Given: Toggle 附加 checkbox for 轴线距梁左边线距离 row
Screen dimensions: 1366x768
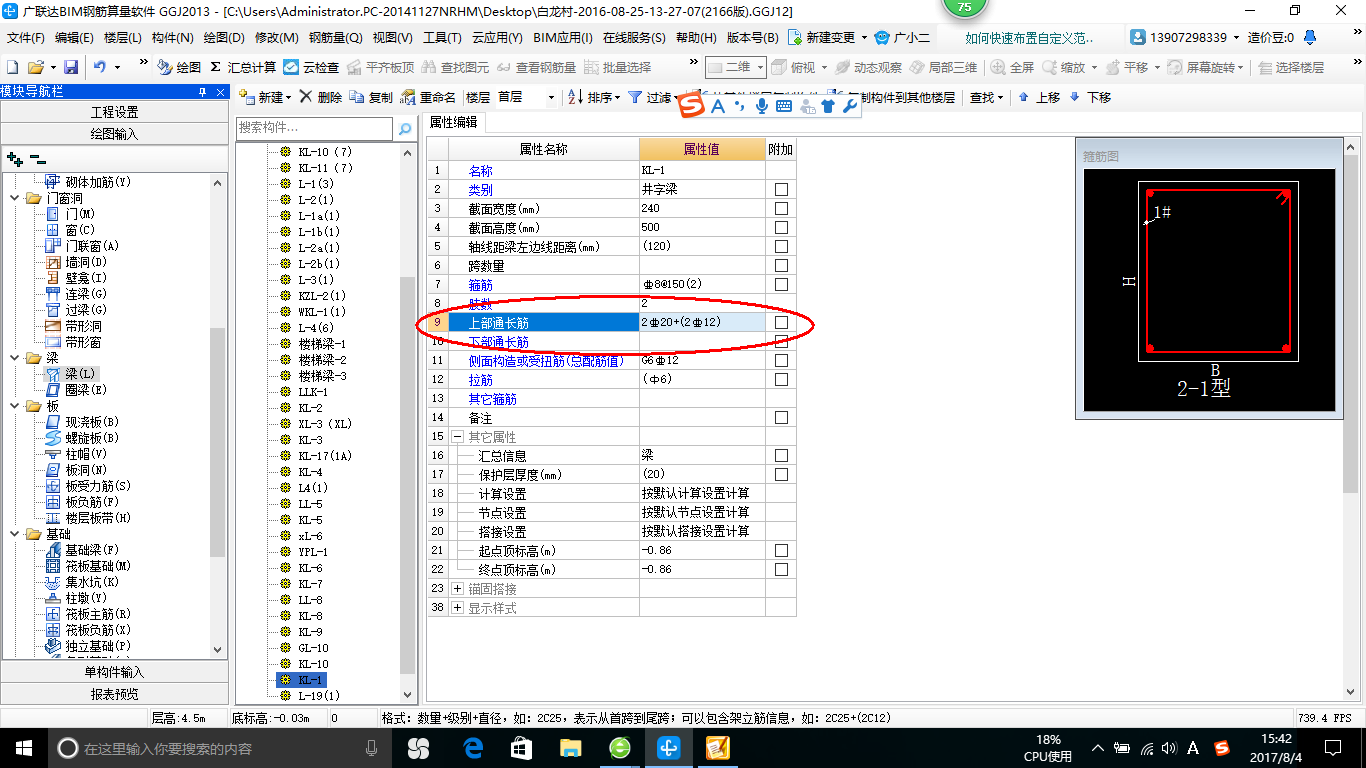Looking at the screenshot, I should point(781,246).
